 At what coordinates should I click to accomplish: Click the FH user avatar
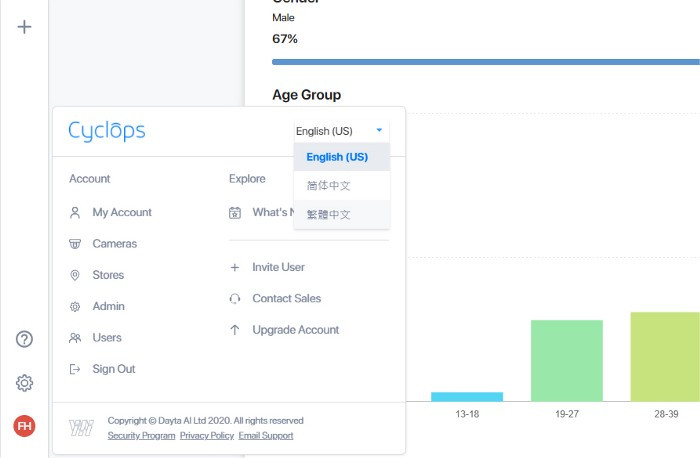(24, 426)
